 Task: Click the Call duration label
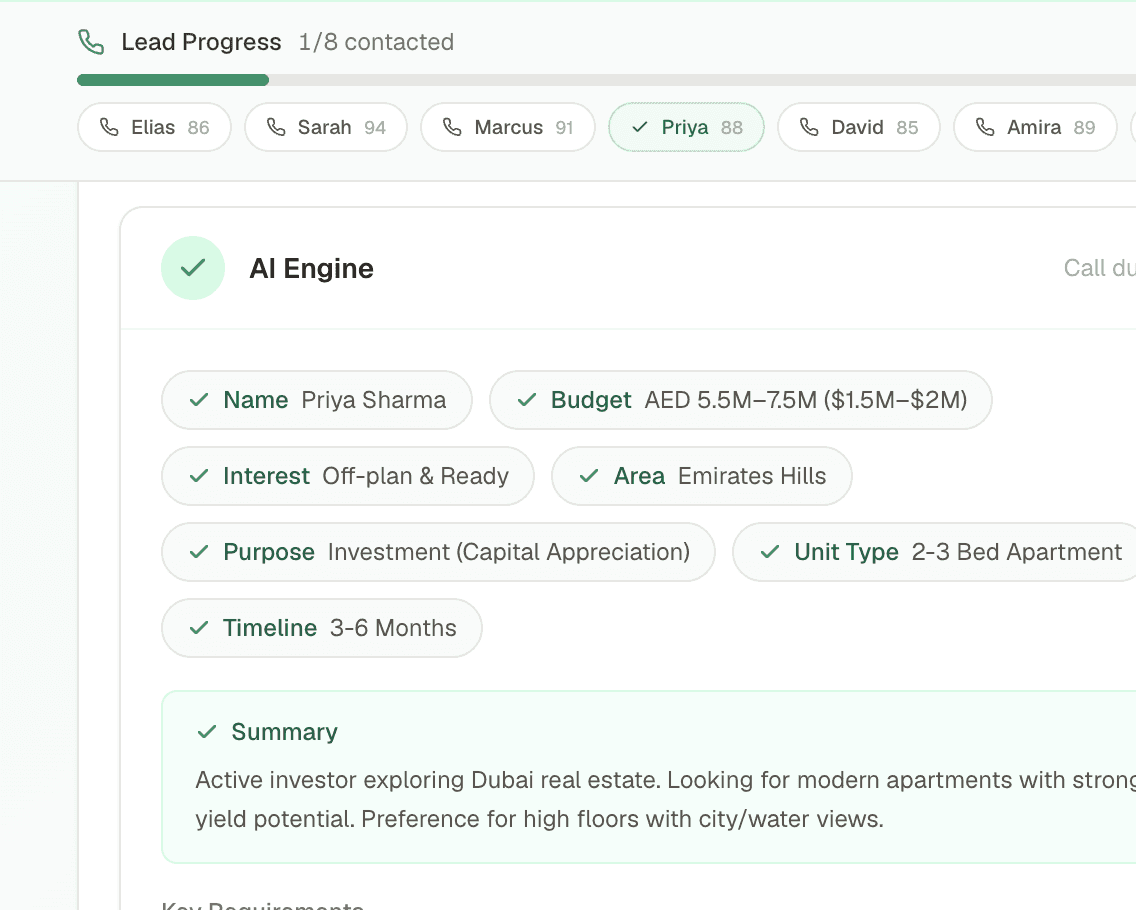1098,268
